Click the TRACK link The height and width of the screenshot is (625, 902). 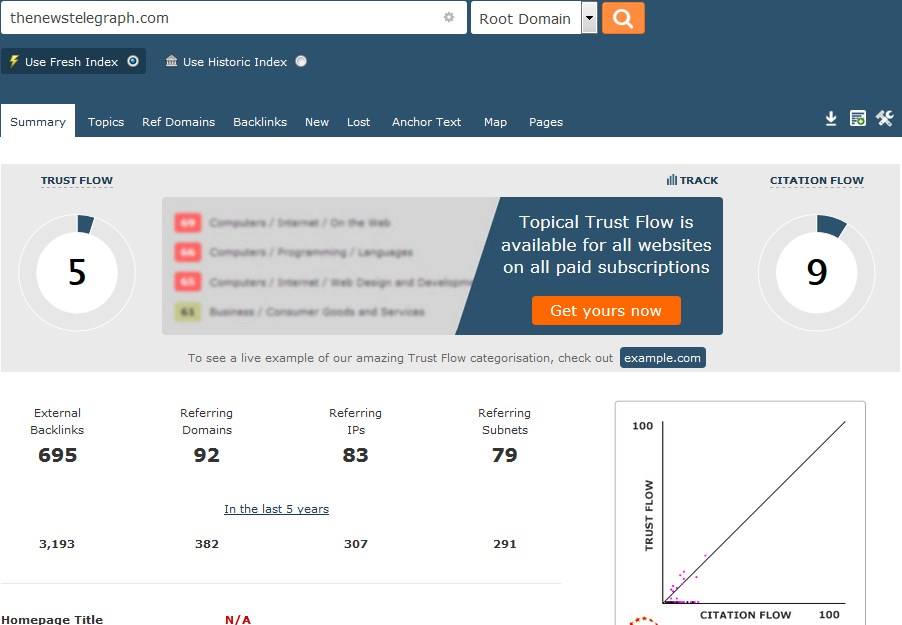coord(692,180)
